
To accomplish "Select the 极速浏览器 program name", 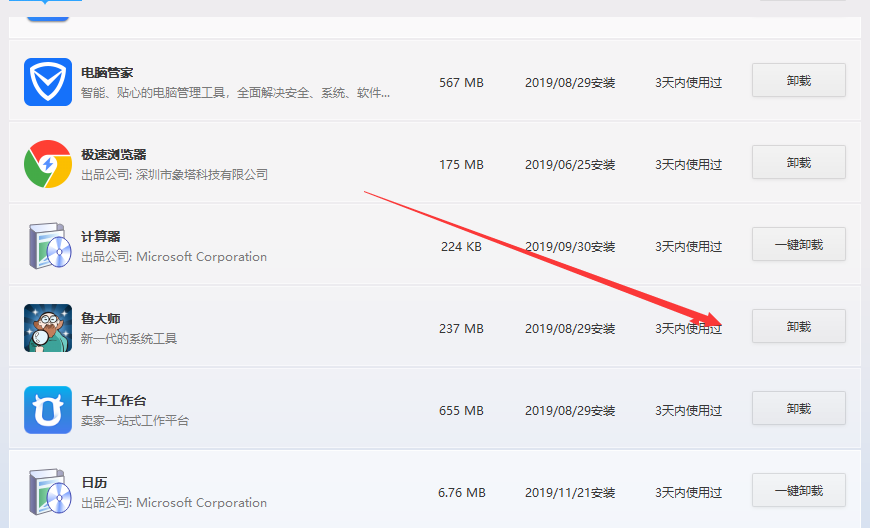I will coord(114,155).
